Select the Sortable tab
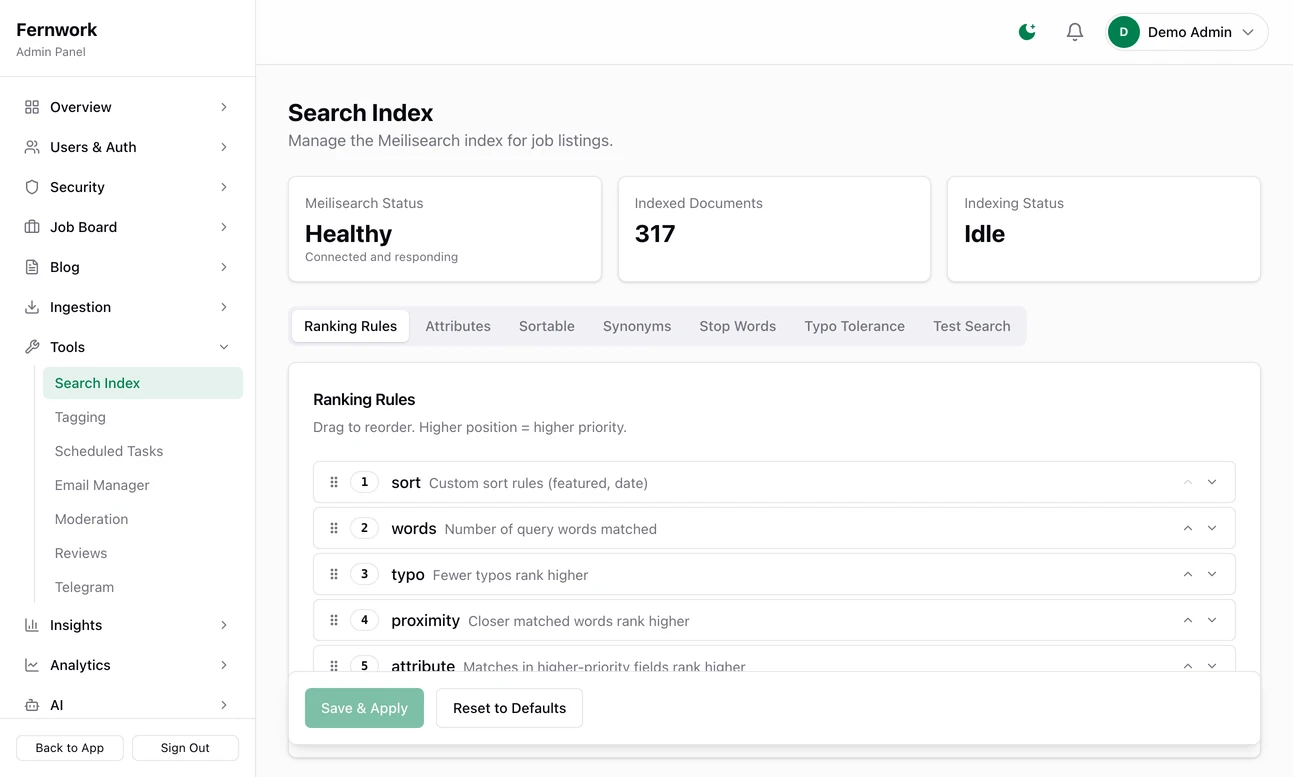Viewport: 1293px width, 777px height. pos(547,326)
